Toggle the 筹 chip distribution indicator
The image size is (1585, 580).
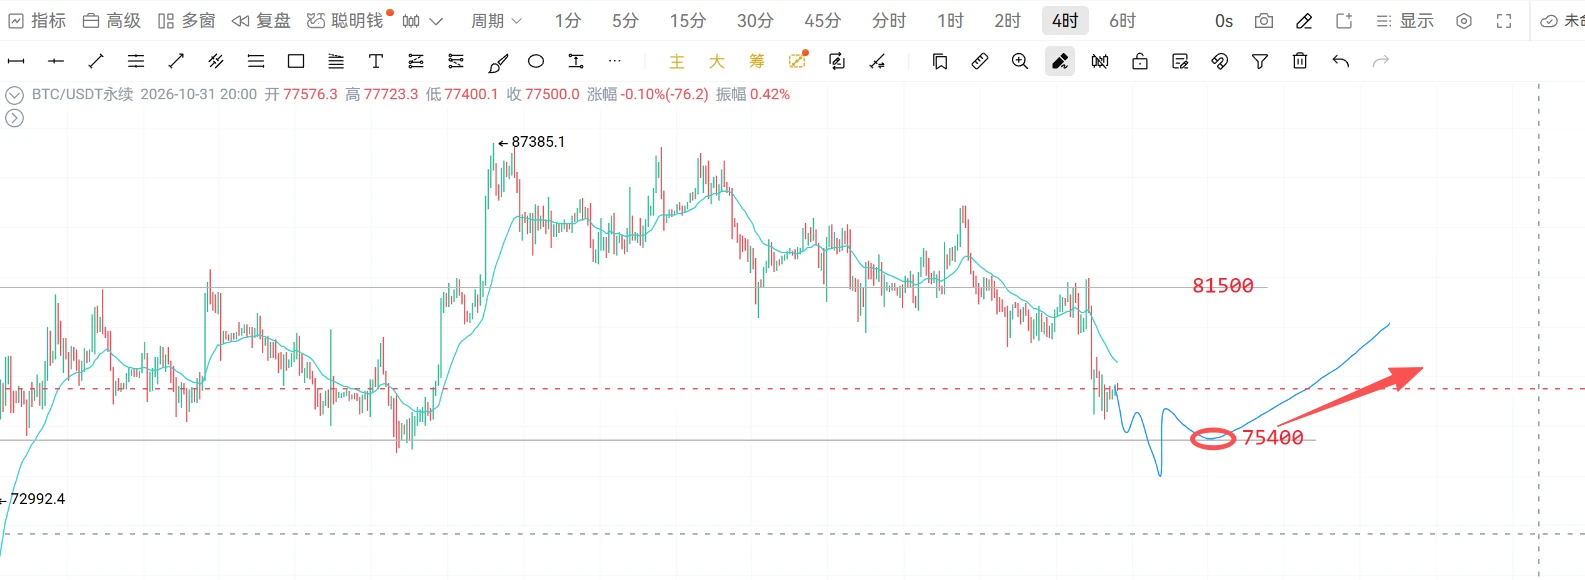pyautogui.click(x=757, y=62)
